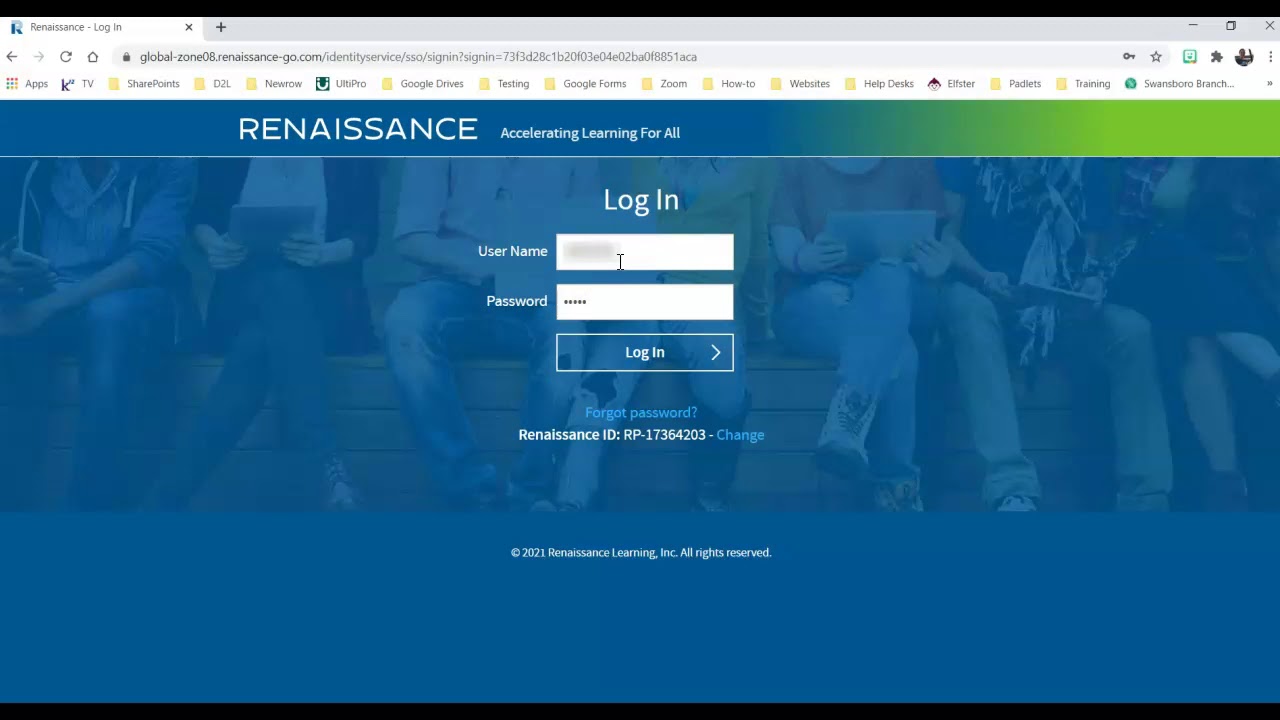Click the browser Back arrow
This screenshot has height=720, width=1280.
click(12, 57)
